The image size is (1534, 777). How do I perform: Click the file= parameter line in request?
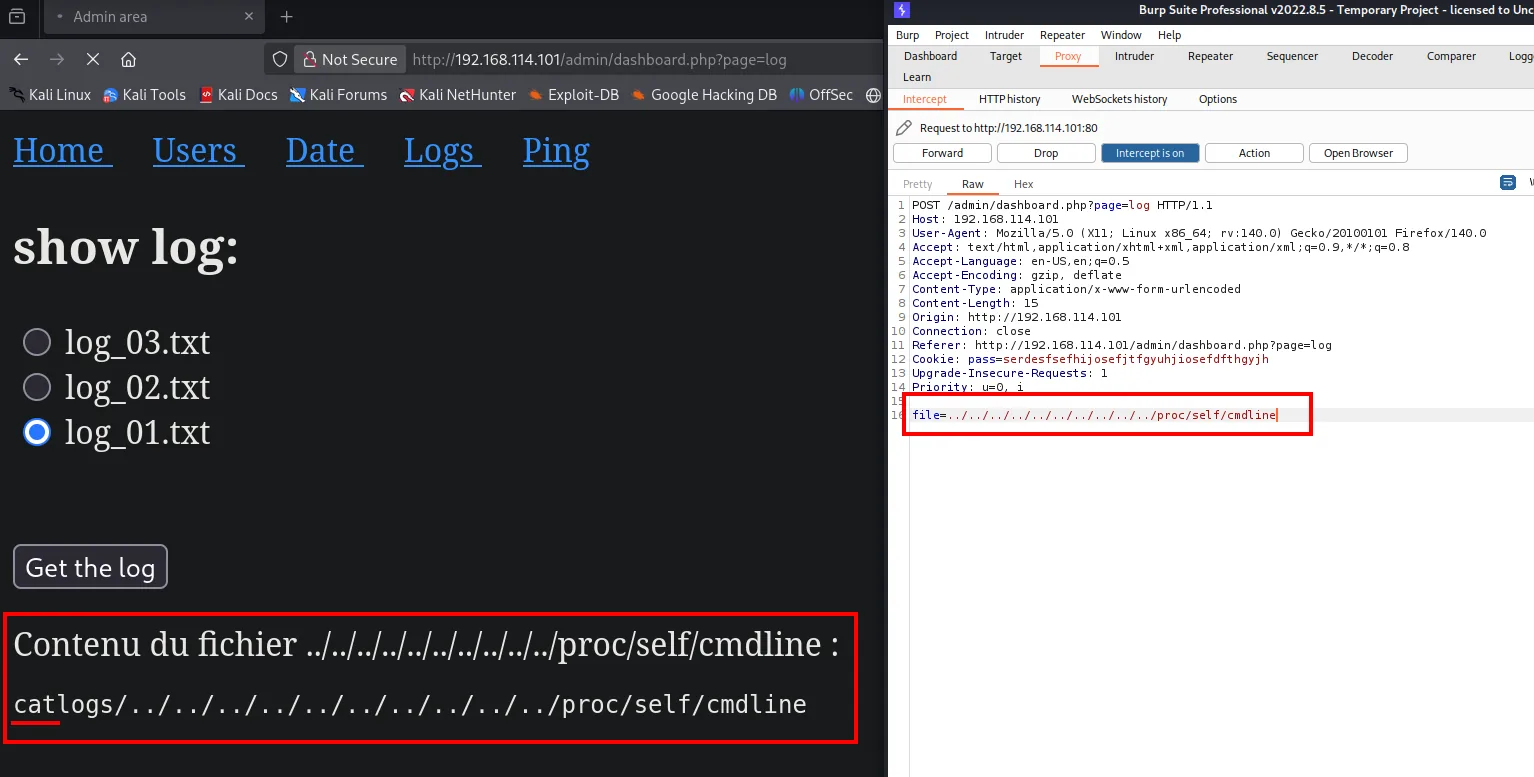pos(1094,415)
